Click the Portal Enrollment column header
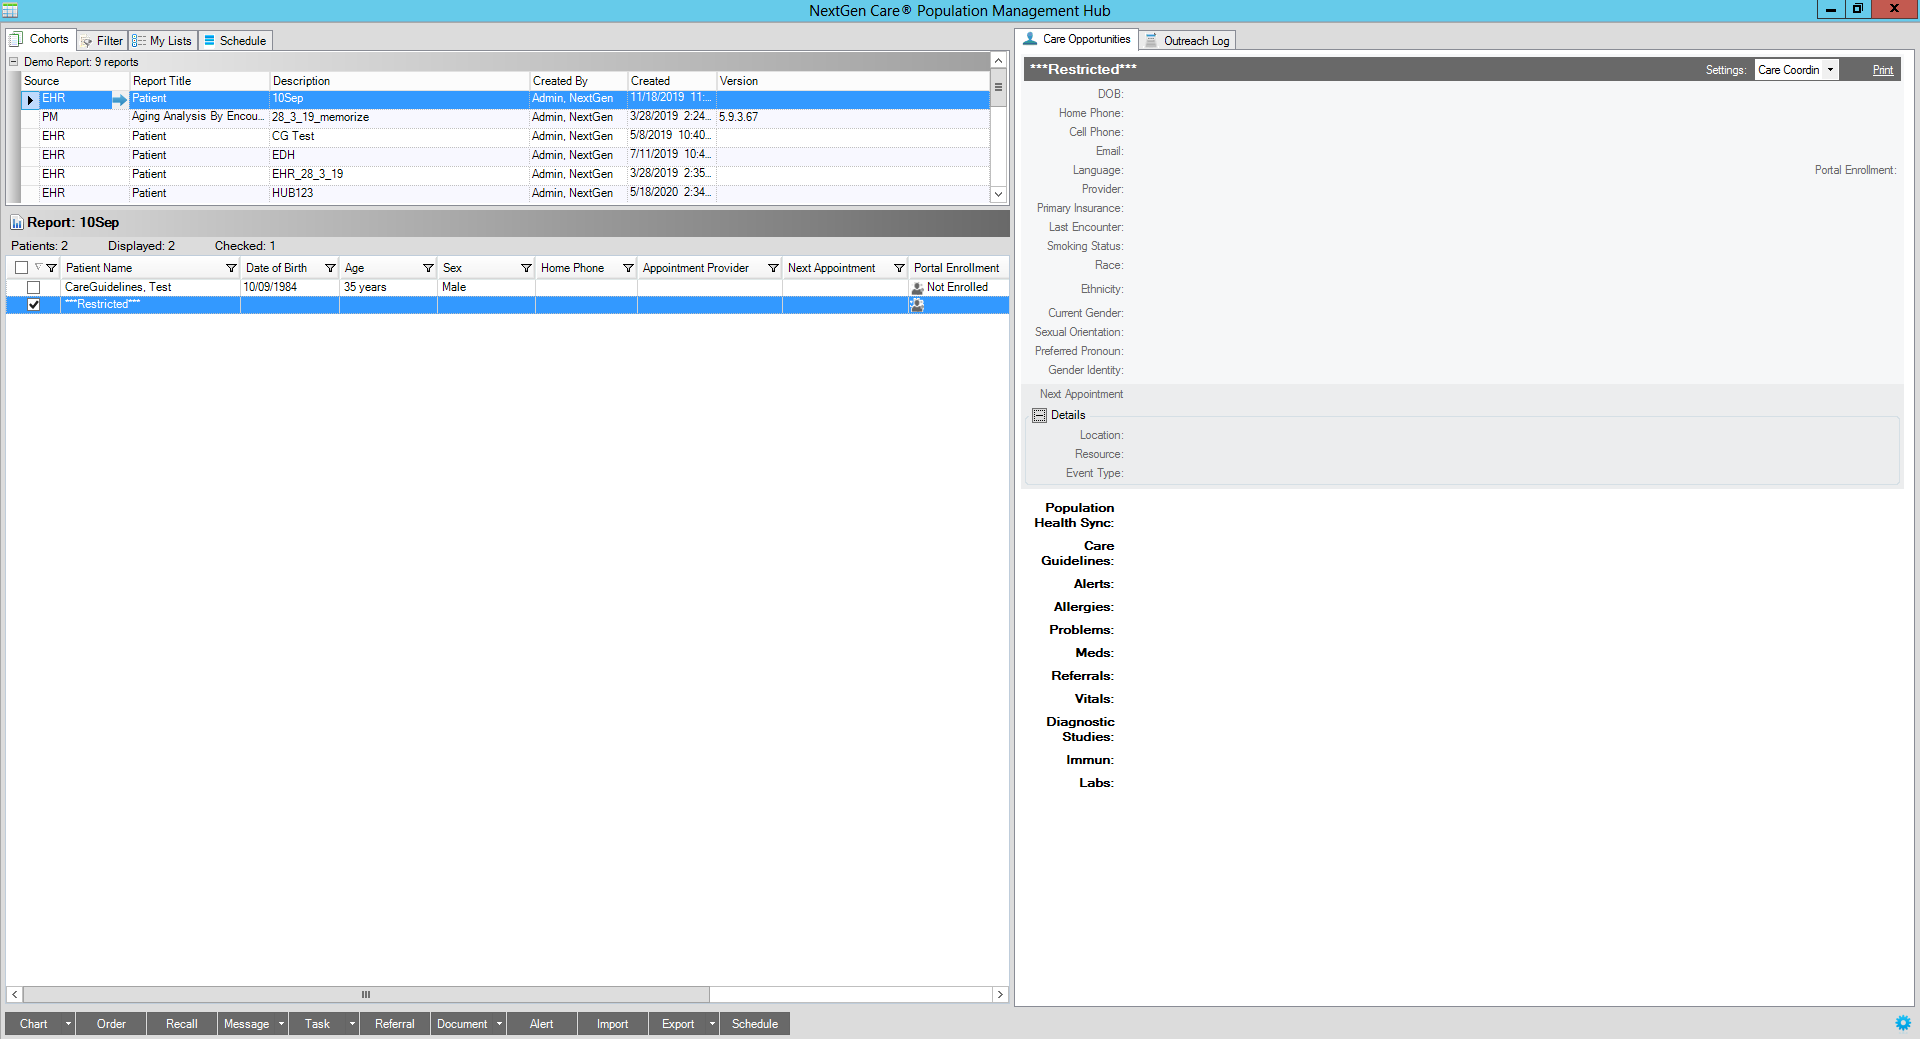The image size is (1920, 1039). (957, 268)
